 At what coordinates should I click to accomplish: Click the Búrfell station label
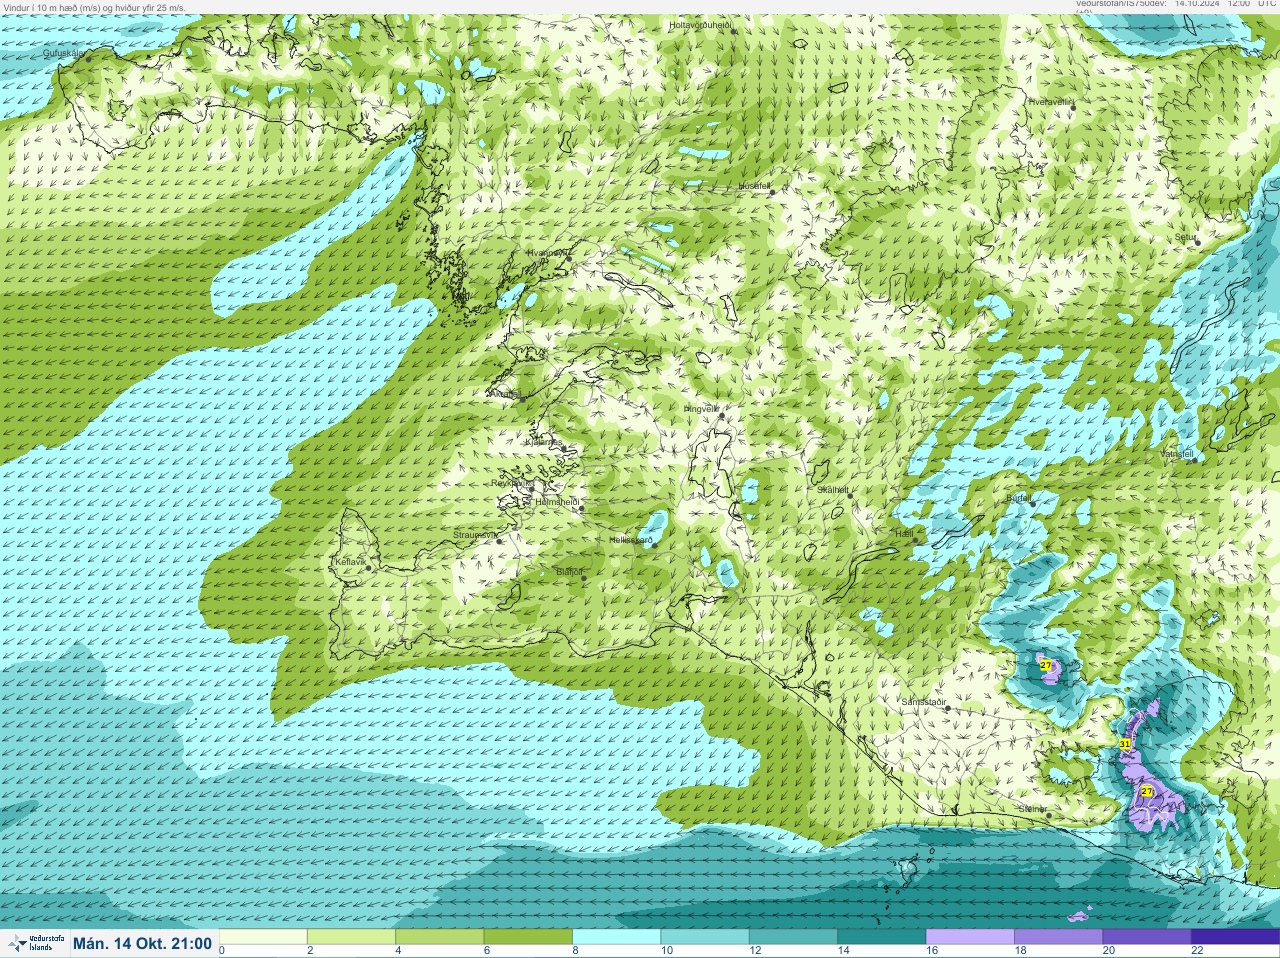click(x=1018, y=497)
